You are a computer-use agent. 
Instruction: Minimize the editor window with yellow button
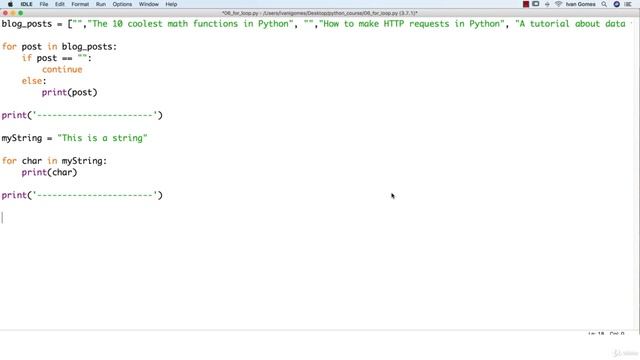[x=13, y=13]
